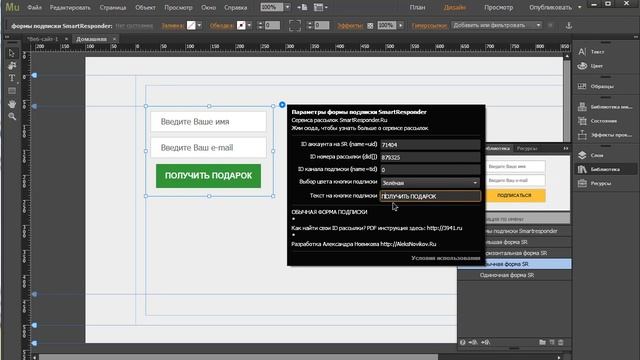
Task: Click the stroke width stepper arrows
Action: (x=260, y=25)
